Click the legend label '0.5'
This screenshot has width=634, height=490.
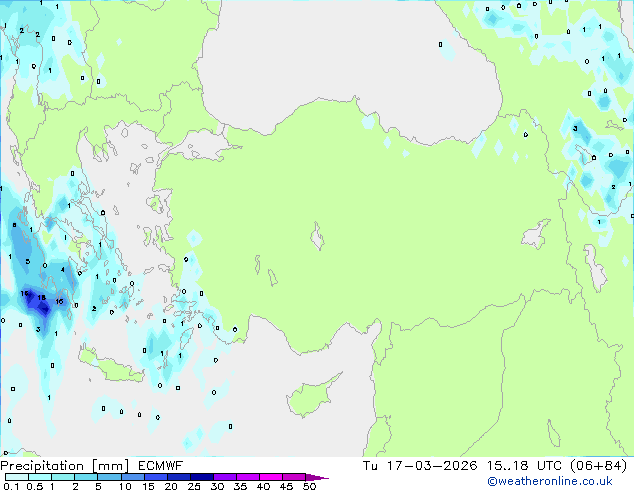(x=35, y=486)
